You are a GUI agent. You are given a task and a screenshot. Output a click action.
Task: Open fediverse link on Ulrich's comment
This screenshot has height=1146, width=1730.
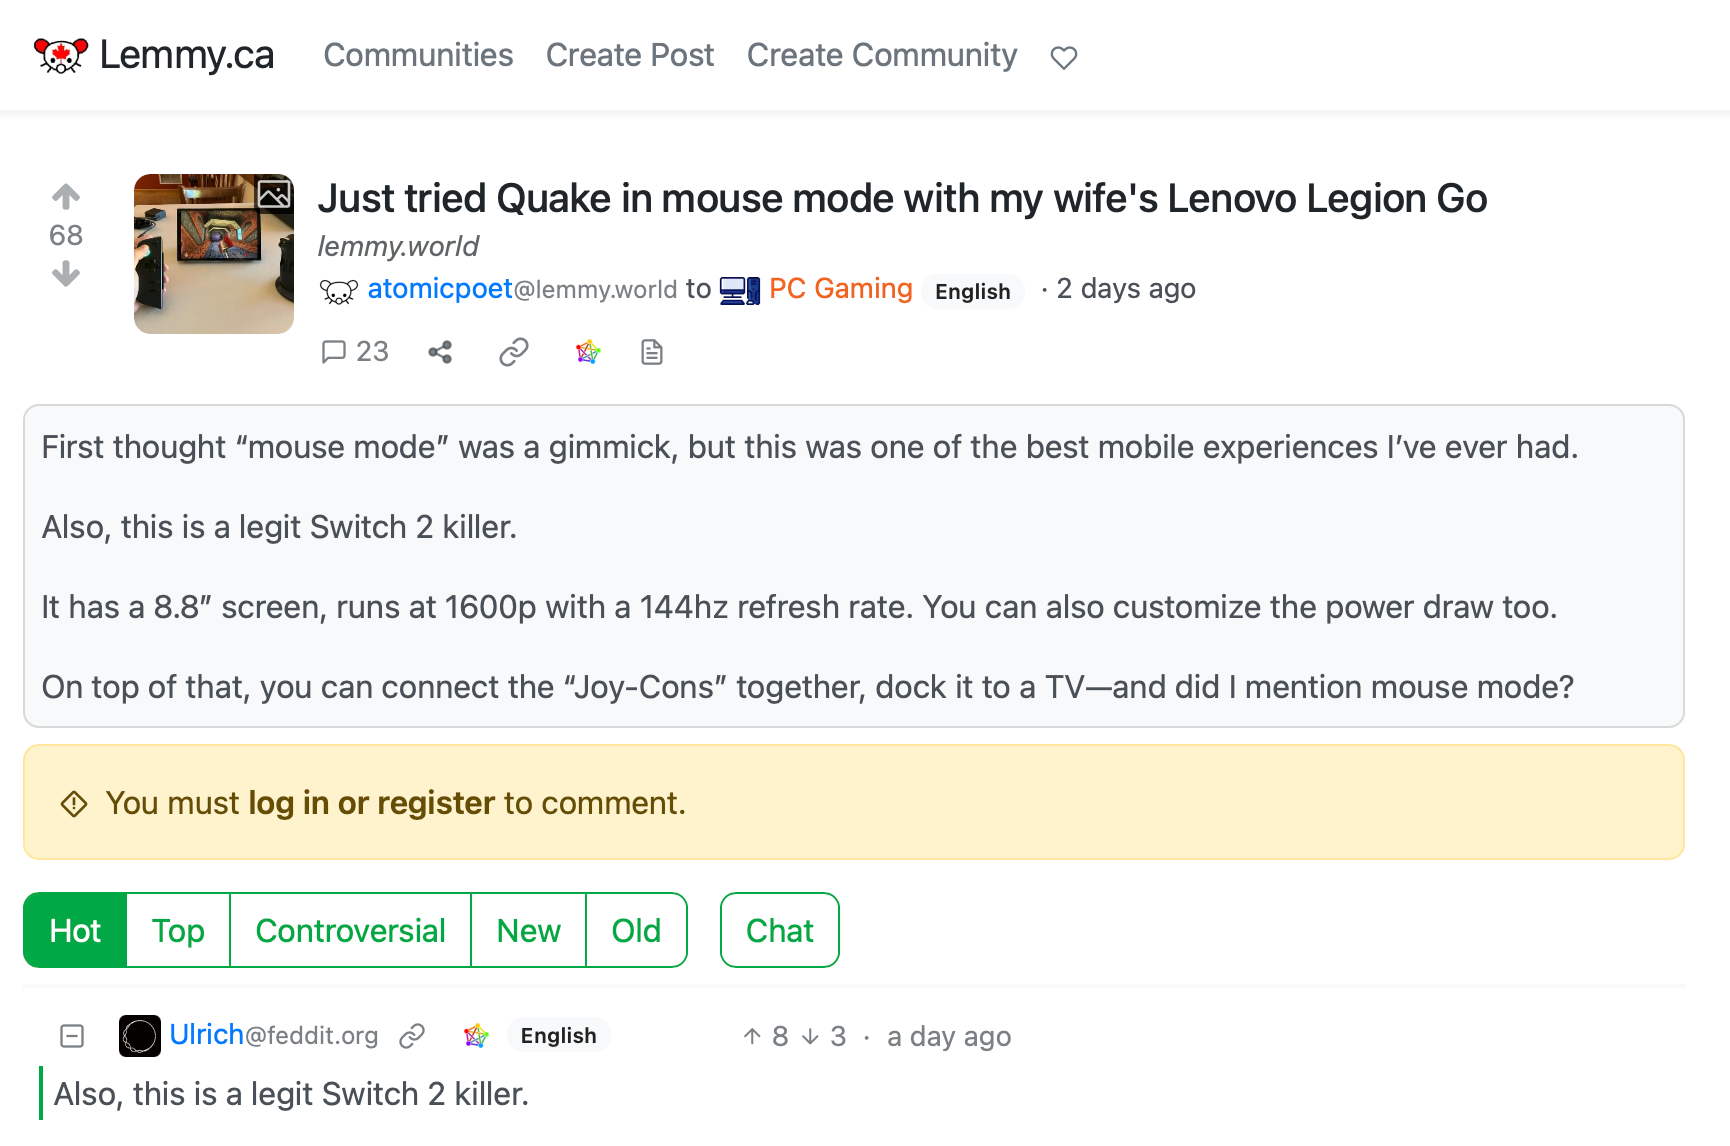tap(476, 1036)
